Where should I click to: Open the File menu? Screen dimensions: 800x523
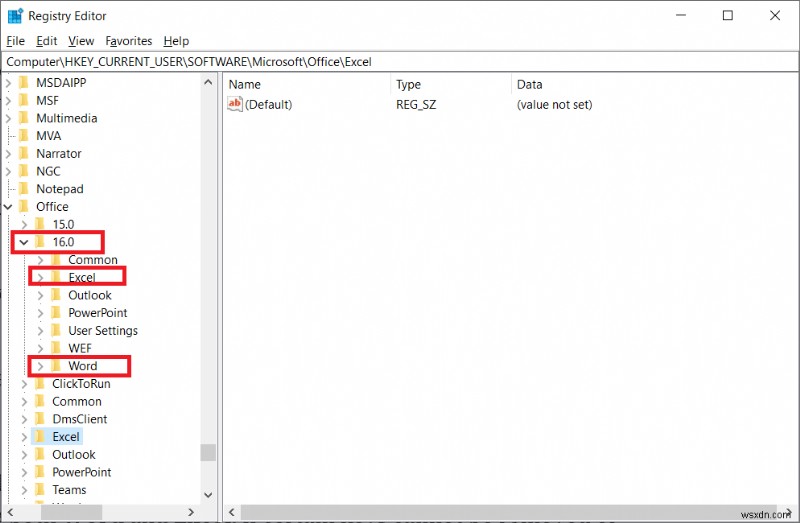[15, 41]
